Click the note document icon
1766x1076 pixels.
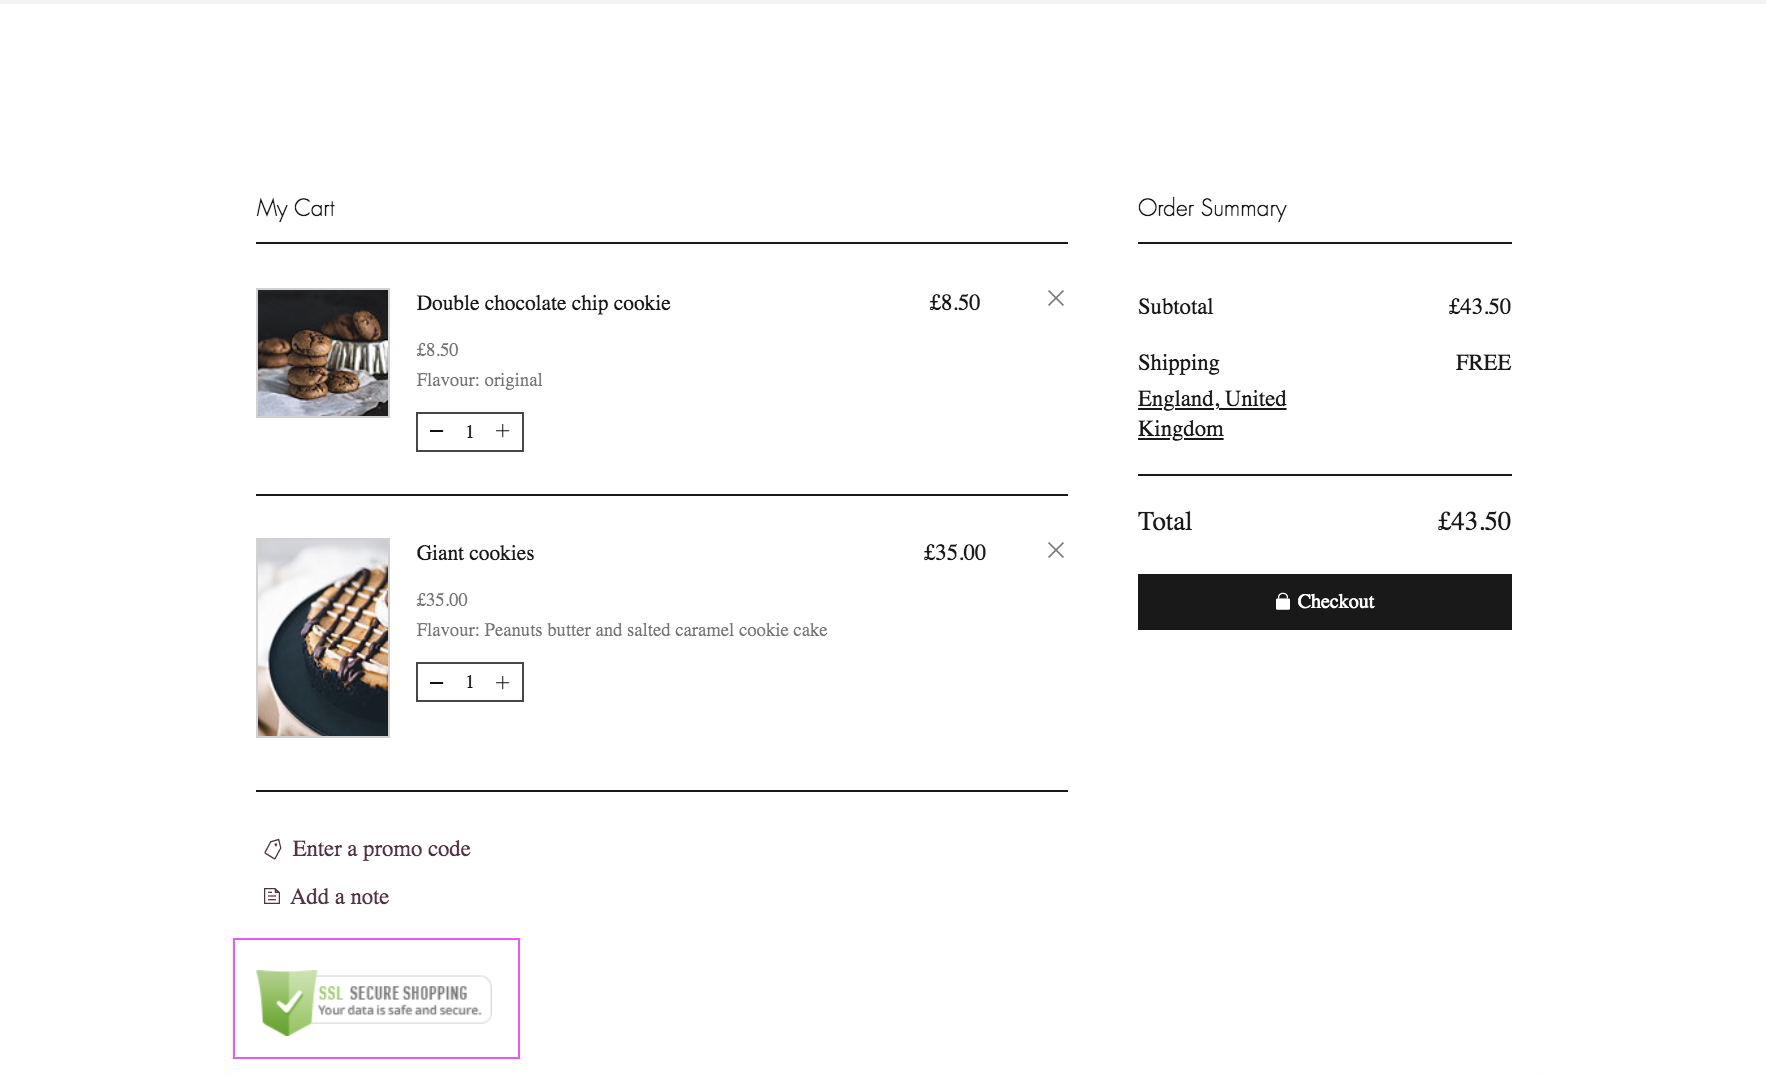pyautogui.click(x=271, y=896)
